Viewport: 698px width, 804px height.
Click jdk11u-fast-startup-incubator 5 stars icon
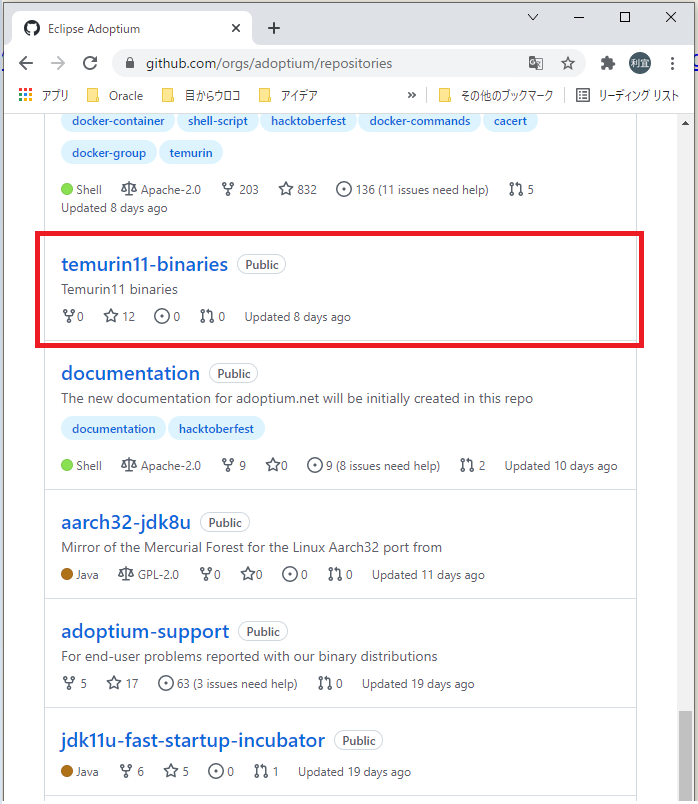point(171,771)
